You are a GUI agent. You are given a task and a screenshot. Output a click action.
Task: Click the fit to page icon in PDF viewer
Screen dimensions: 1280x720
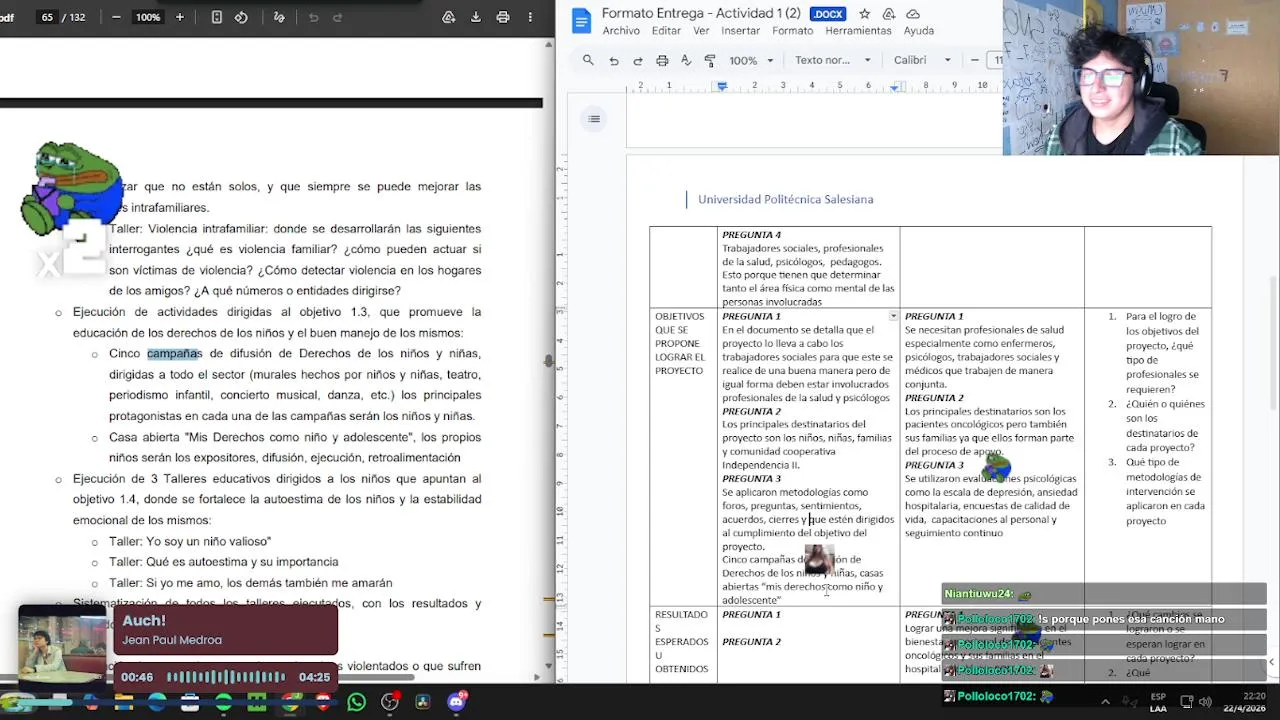point(216,17)
